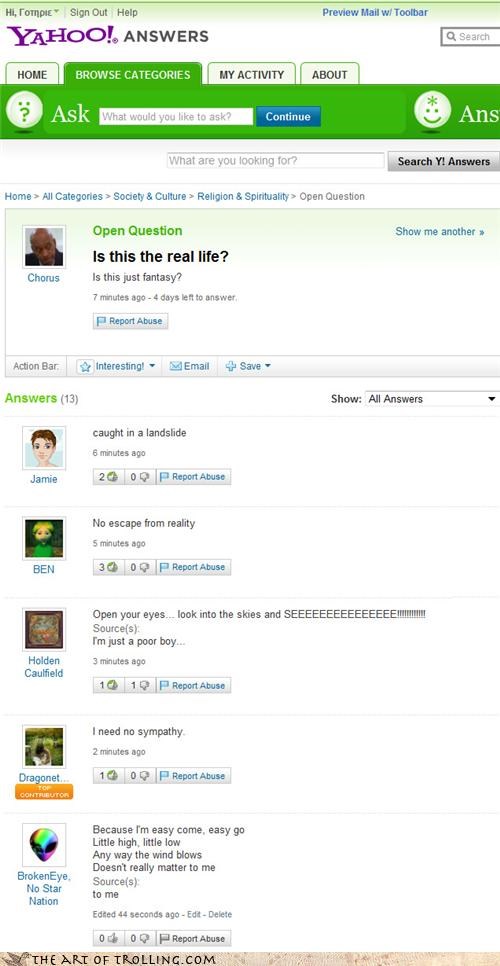
Task: Open BrokenEye's alien avatar thumbnail
Action: coord(44,845)
